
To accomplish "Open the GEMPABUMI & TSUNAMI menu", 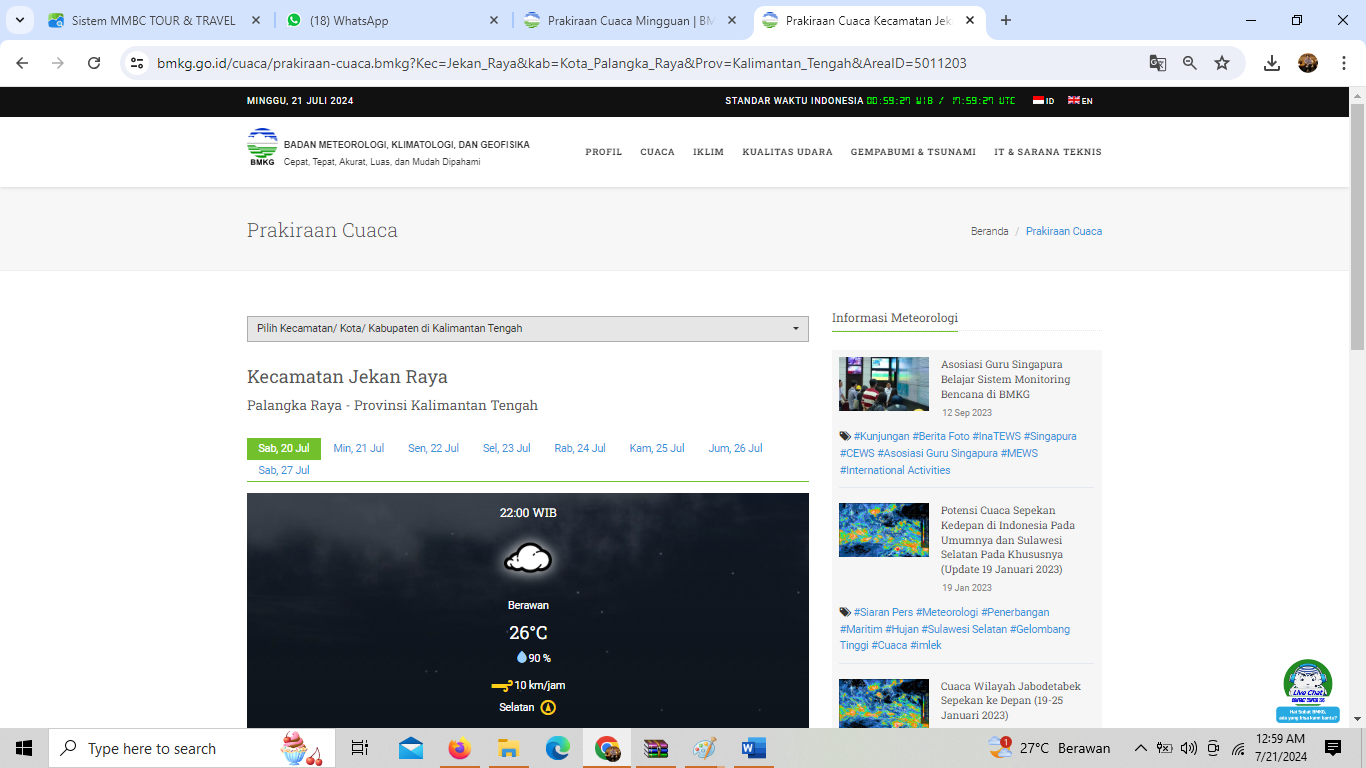I will [913, 152].
